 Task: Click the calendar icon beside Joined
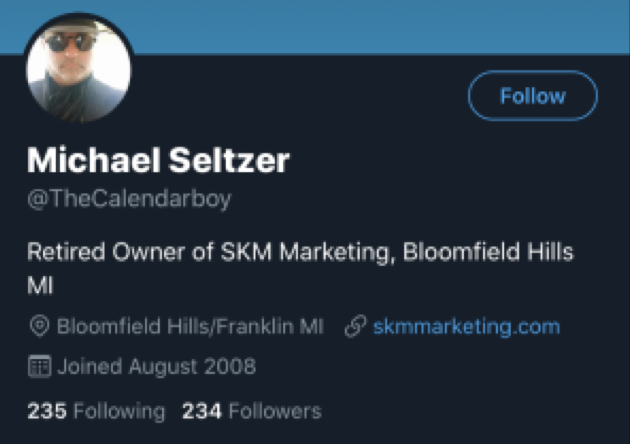tap(40, 367)
